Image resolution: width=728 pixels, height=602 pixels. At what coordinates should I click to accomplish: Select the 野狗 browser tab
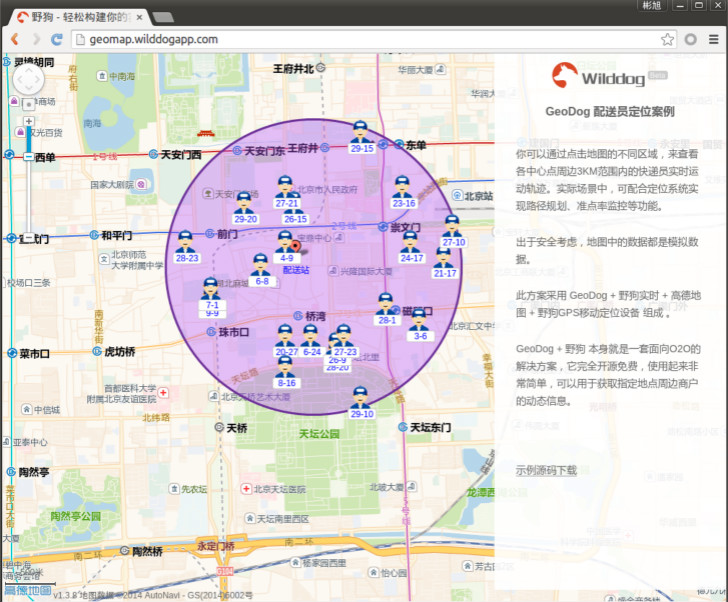(x=79, y=17)
